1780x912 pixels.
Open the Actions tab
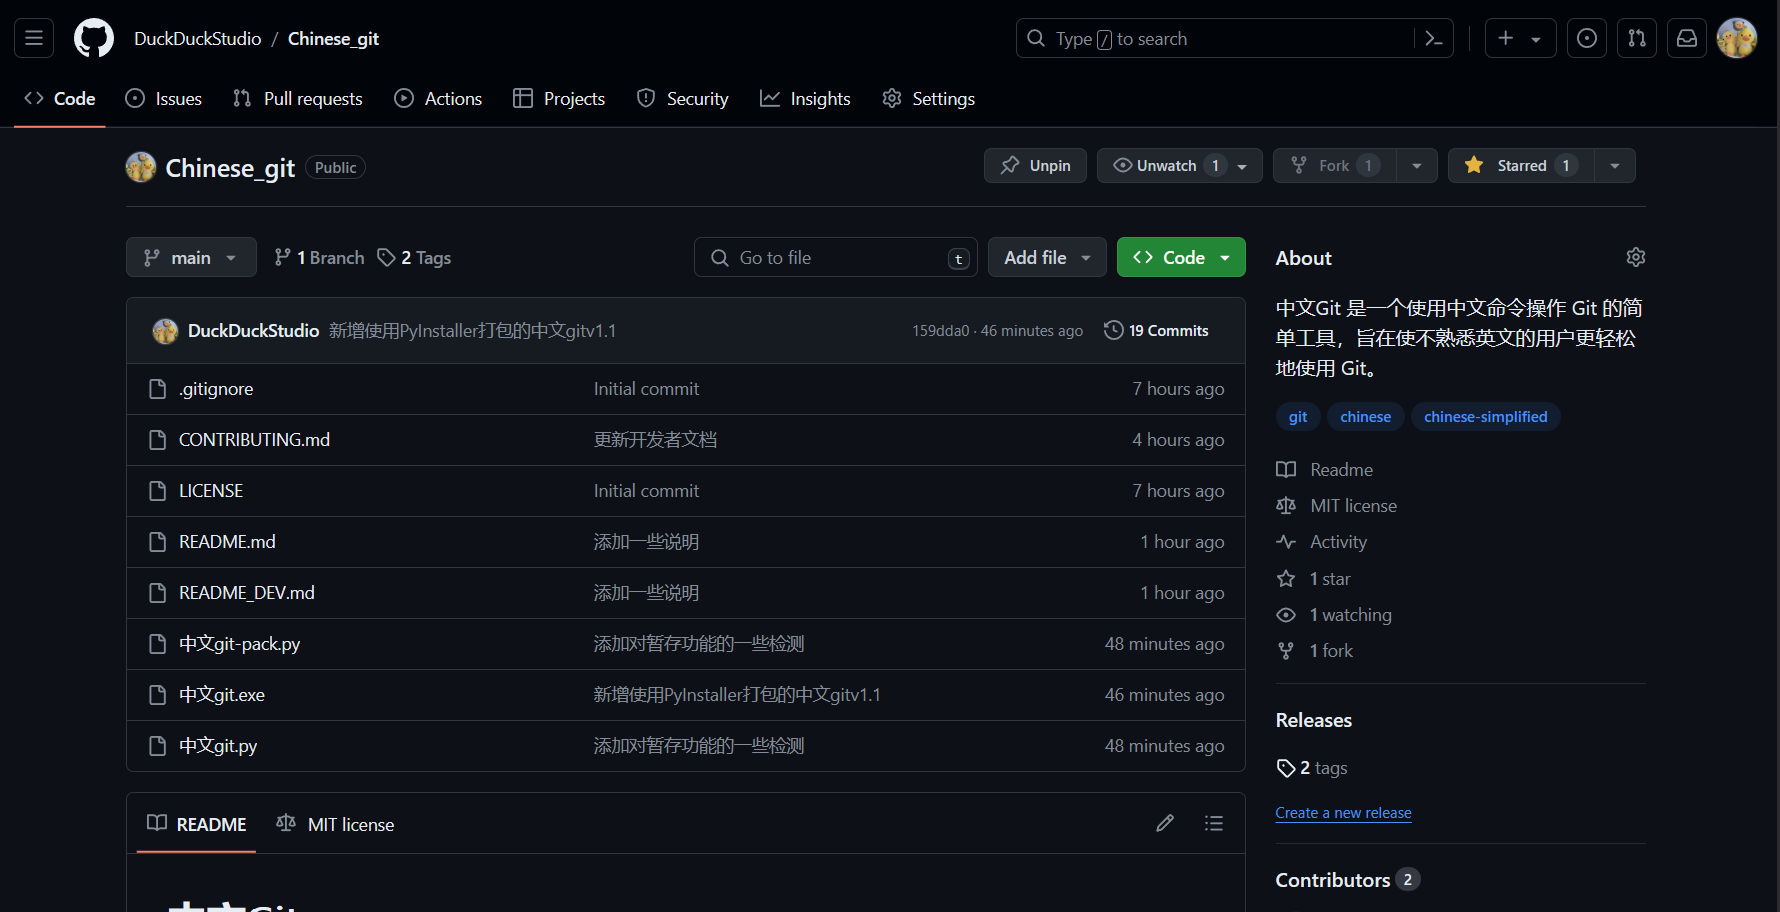tap(438, 98)
